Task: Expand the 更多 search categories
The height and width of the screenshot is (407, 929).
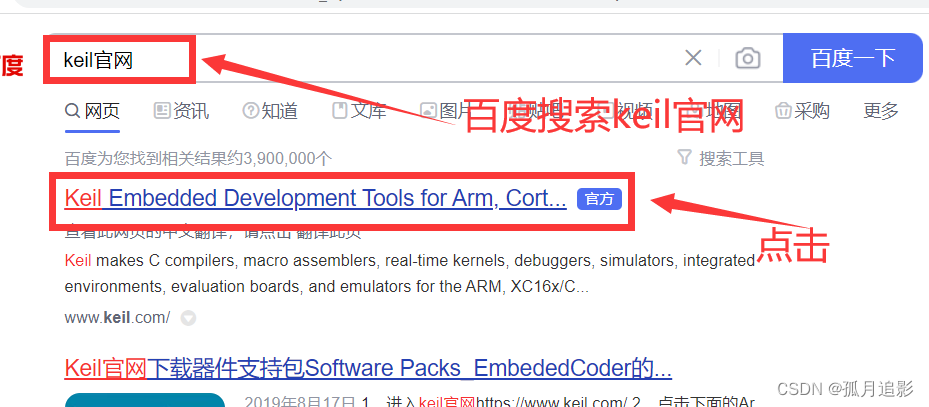Action: [881, 111]
